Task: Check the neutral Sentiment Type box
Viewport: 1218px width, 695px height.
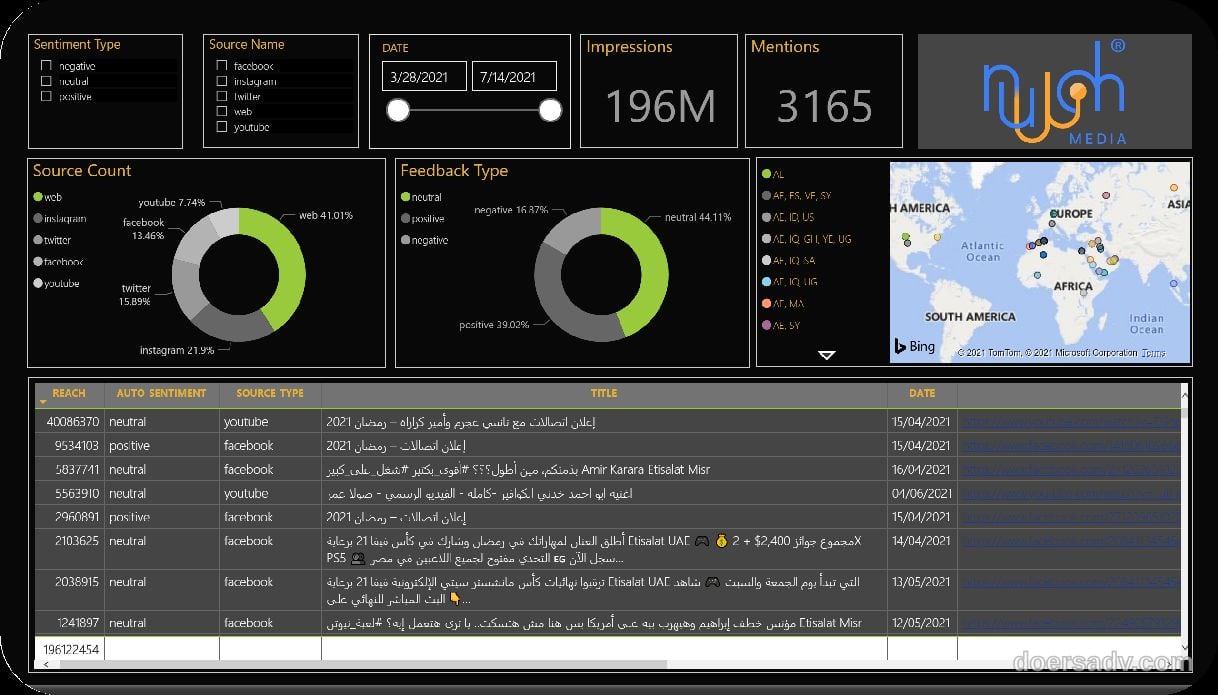Action: point(46,81)
